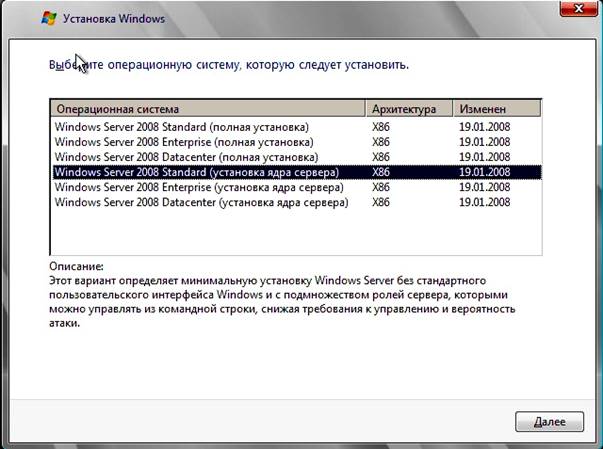The height and width of the screenshot is (449, 603).
Task: Click X86 in Datacenter полная установка row
Action: (381, 157)
